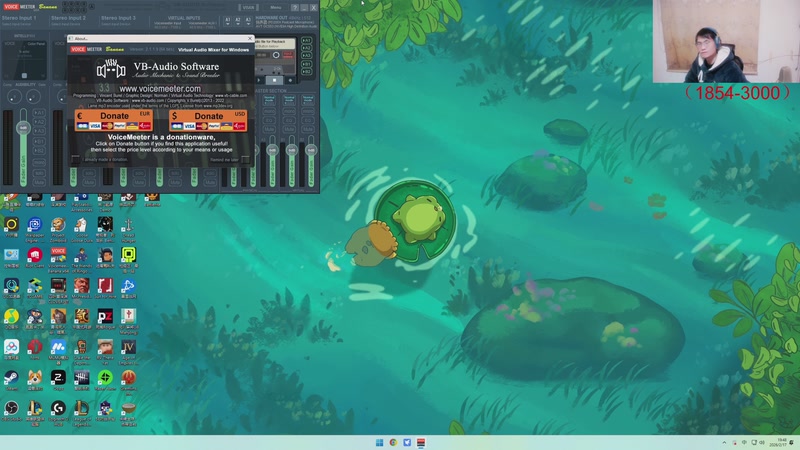Open League of Legends desktop shortcut

(81, 412)
